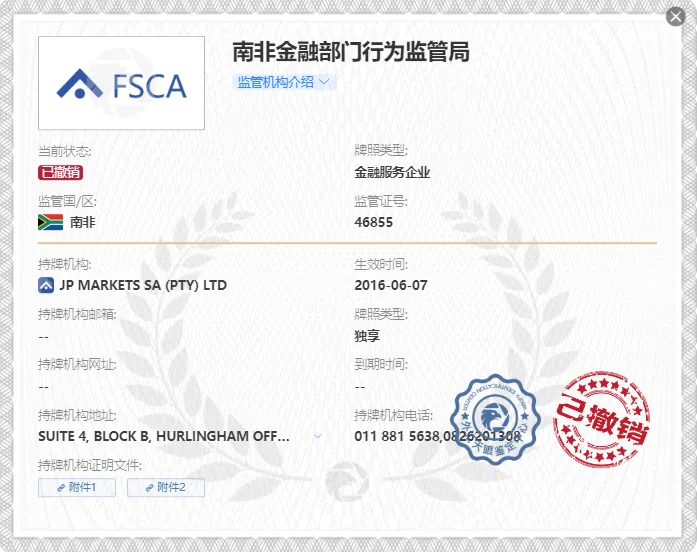Select effective date 2016-06-07
Viewport: 697px width, 552px height.
pos(391,285)
